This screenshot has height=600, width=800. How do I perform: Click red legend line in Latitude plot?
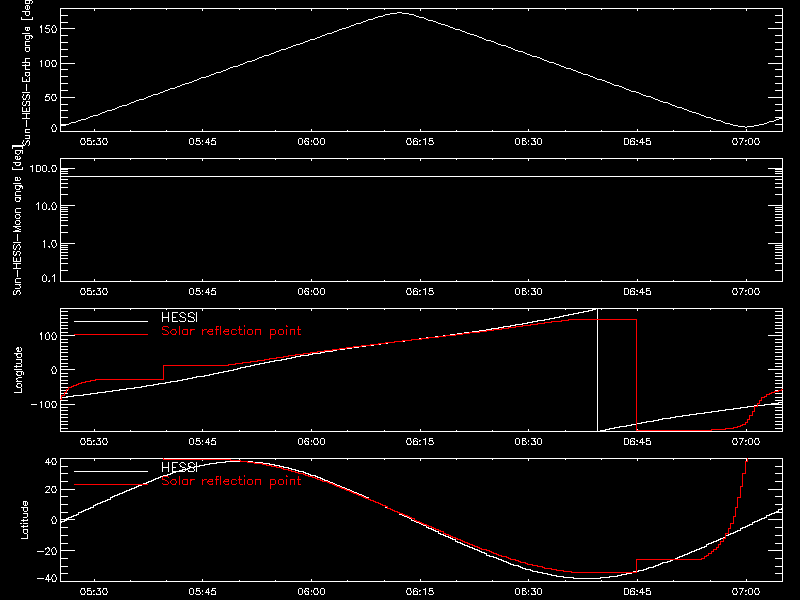point(111,485)
